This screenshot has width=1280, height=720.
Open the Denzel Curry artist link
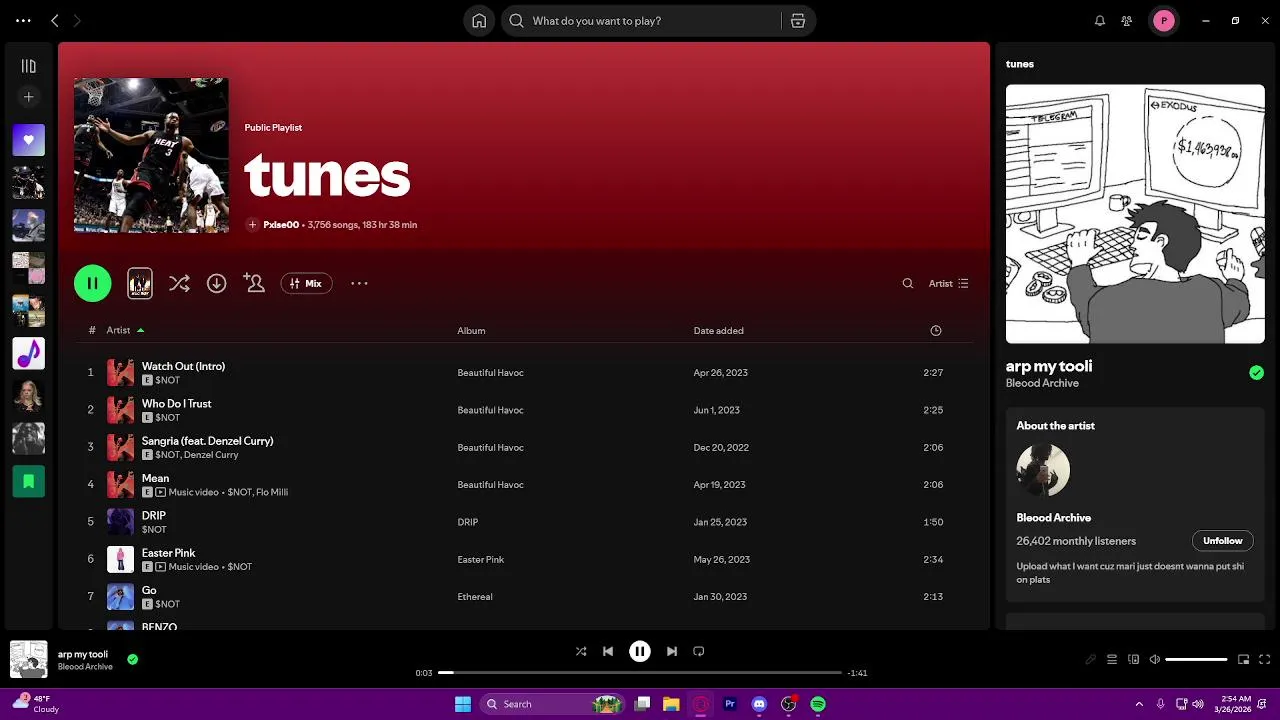(x=211, y=455)
